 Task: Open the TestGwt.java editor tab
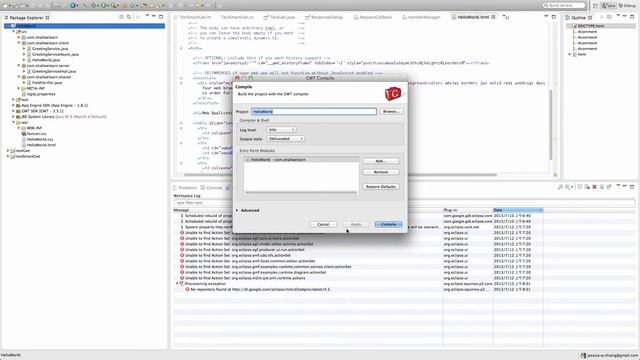[x=279, y=17]
